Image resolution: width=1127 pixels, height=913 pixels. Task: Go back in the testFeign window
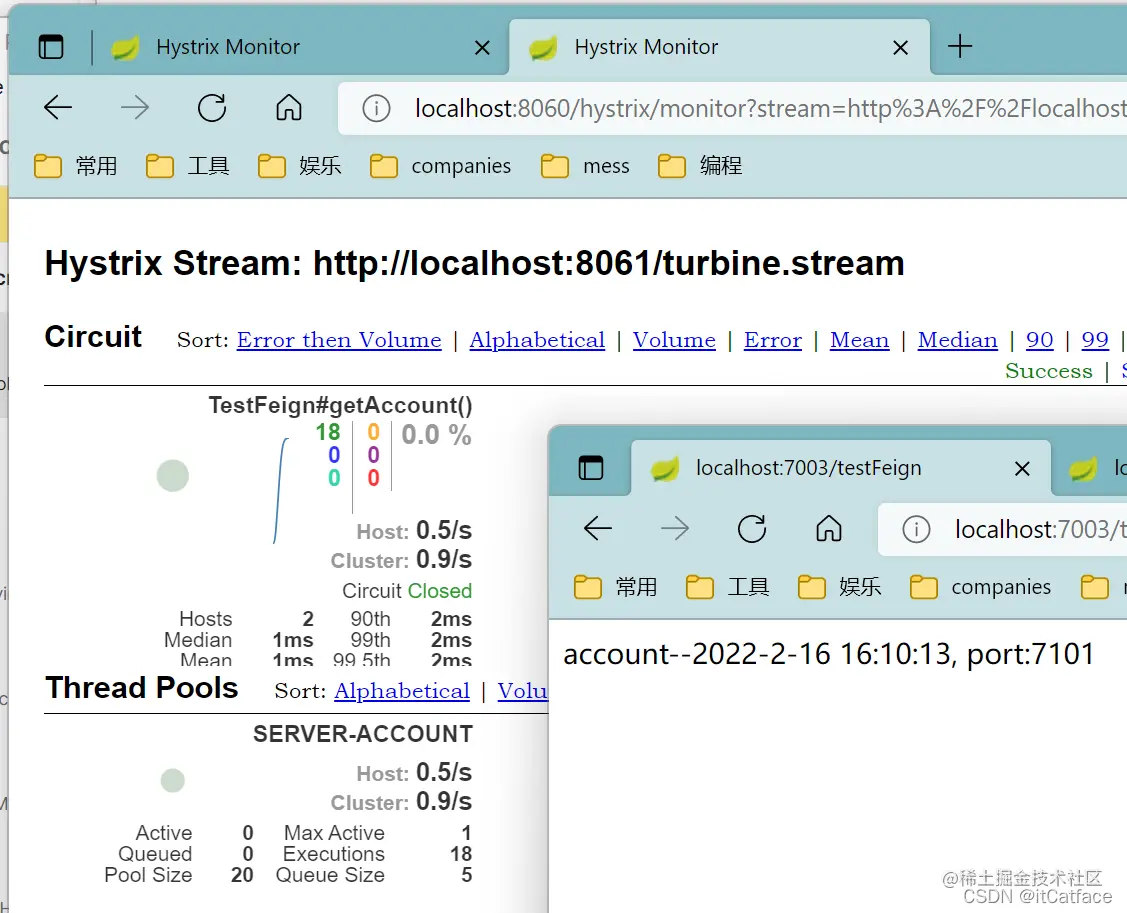pos(597,529)
